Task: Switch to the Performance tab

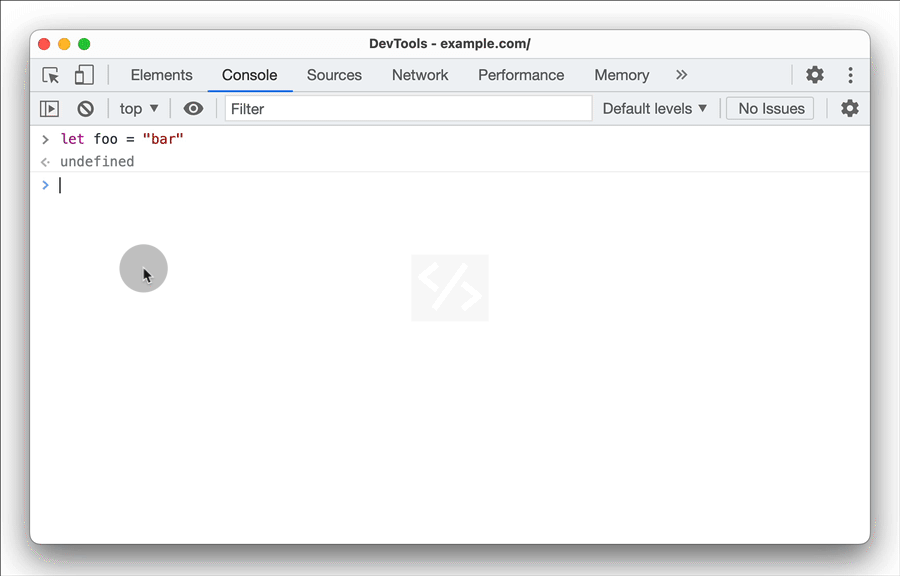Action: [521, 75]
